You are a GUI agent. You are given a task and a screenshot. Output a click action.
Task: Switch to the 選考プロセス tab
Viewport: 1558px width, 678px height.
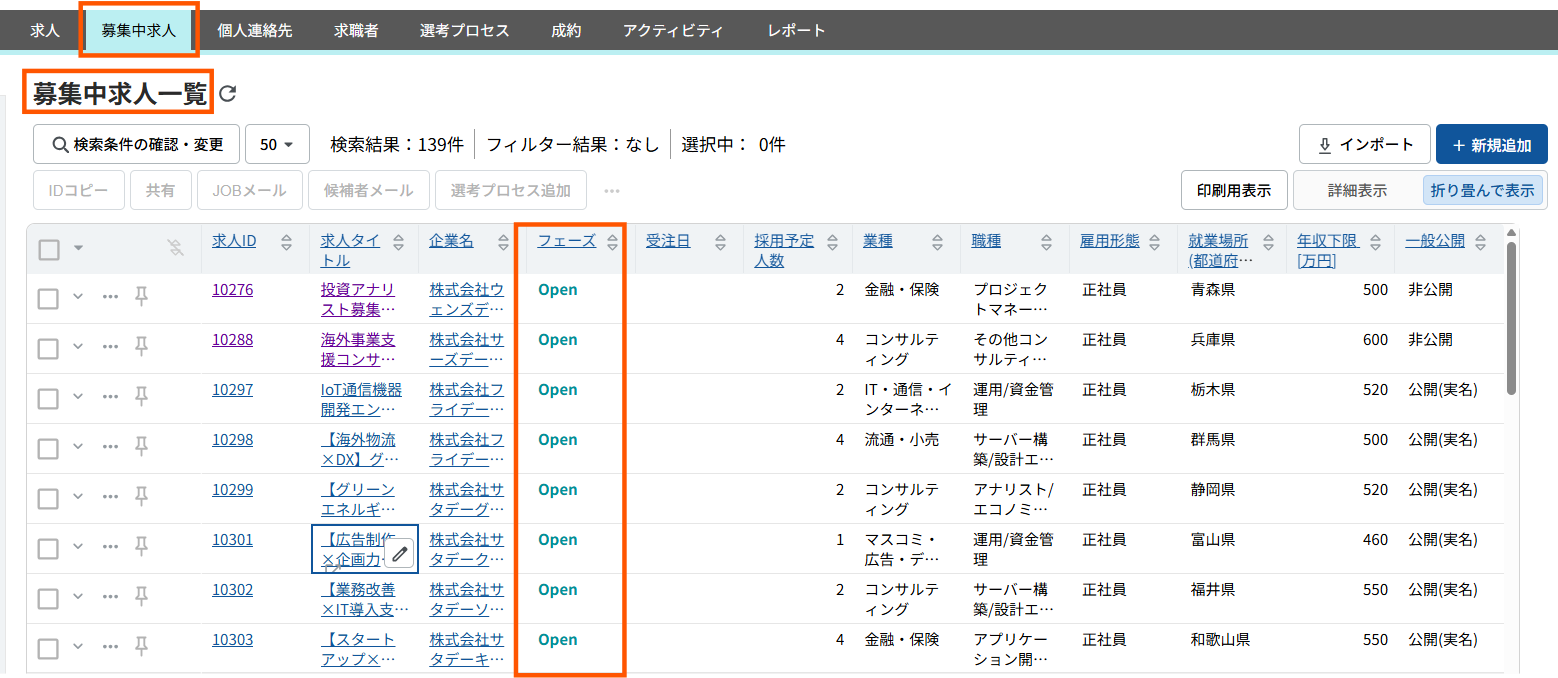465,30
